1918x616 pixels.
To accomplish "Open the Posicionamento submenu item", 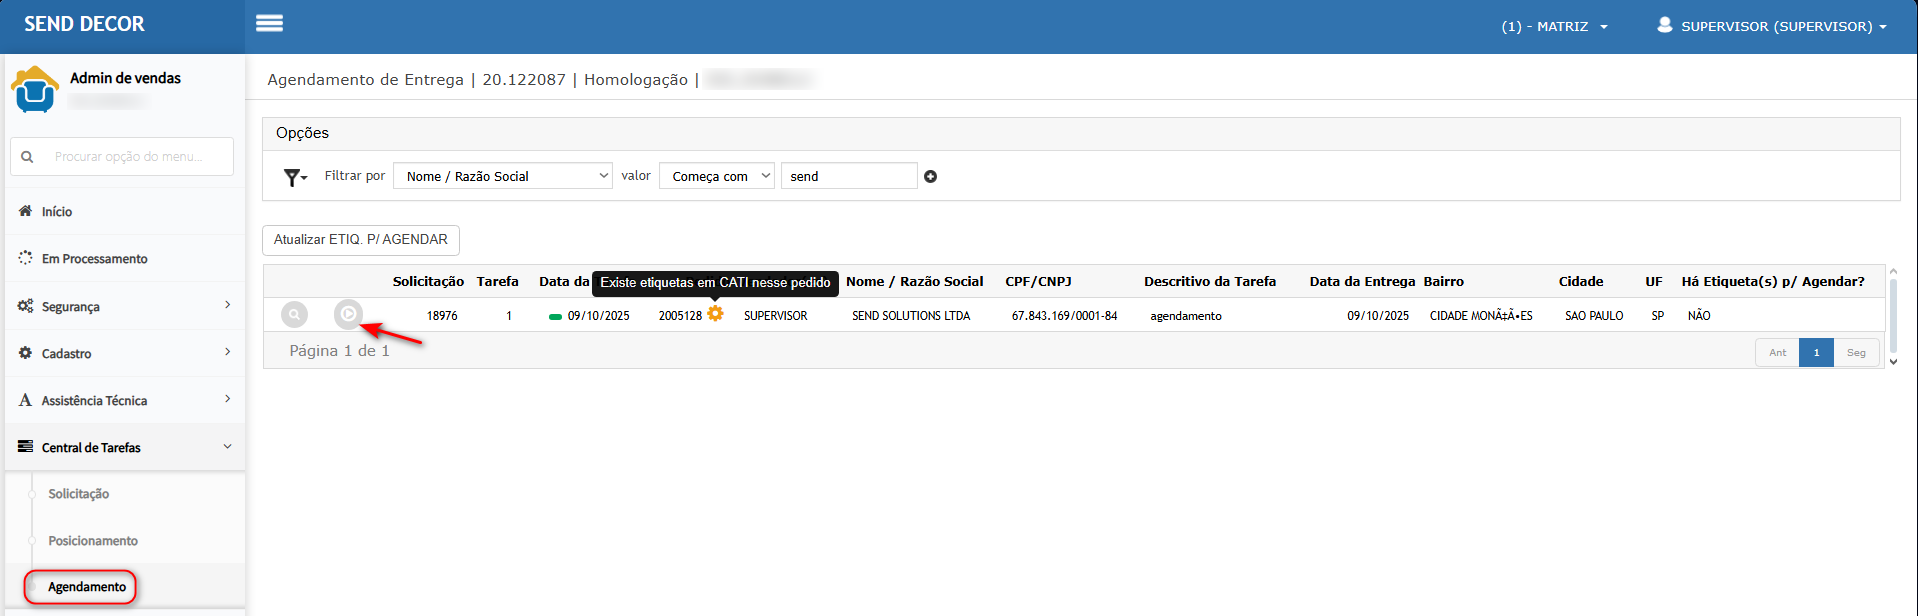I will [93, 541].
